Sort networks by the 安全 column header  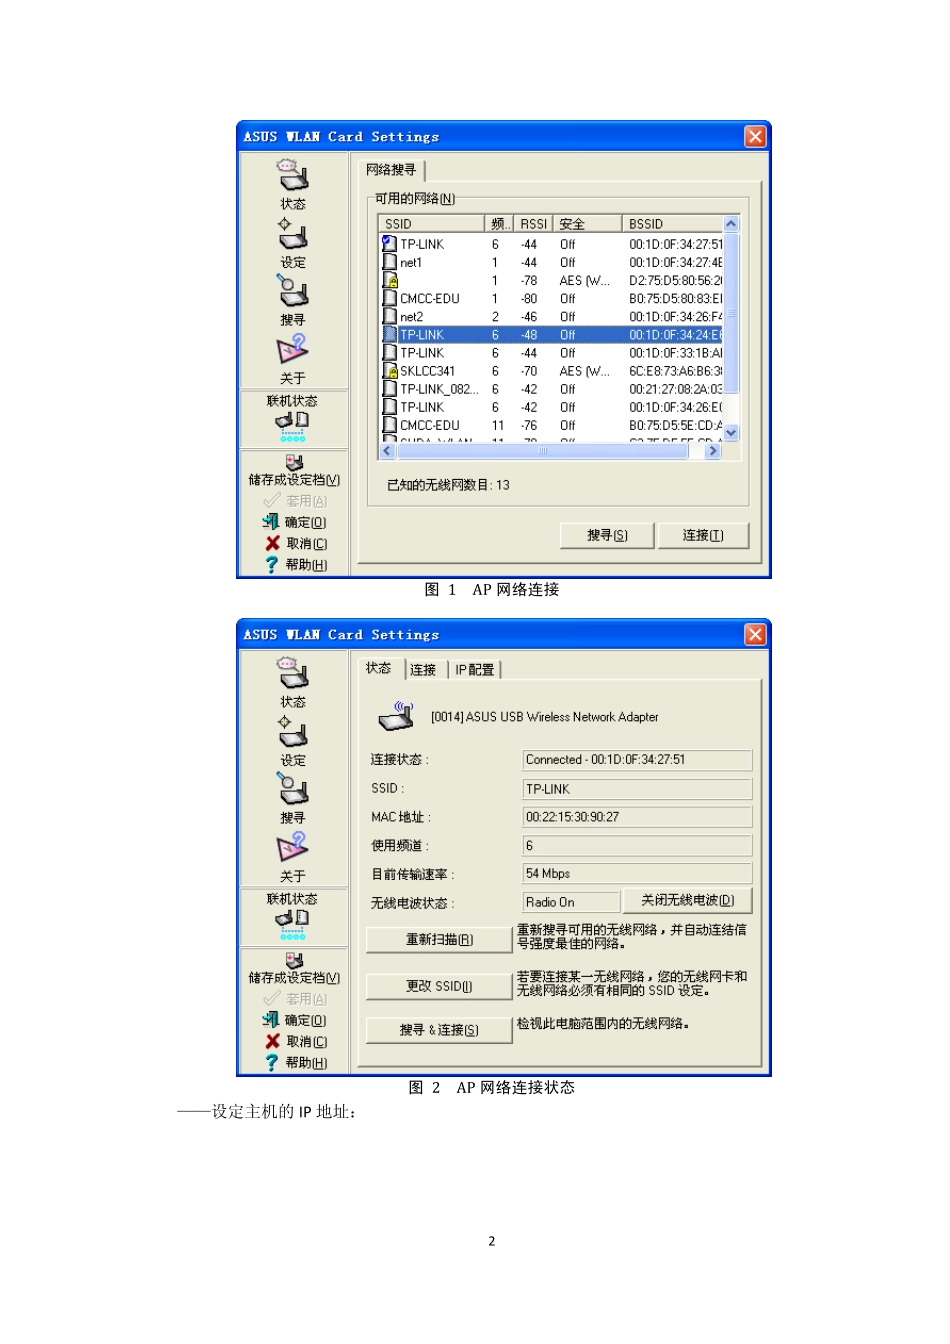(x=587, y=224)
